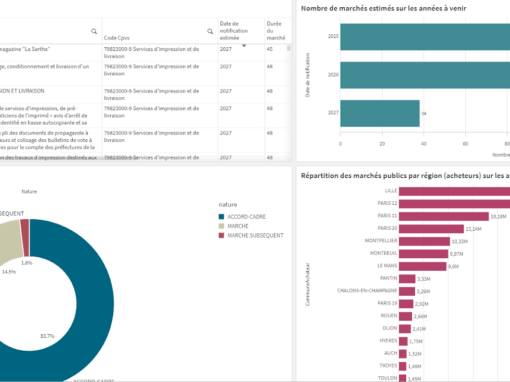510x382 pixels.
Task: Select the 2026 bar in marchés estimés chart
Action: [425, 75]
